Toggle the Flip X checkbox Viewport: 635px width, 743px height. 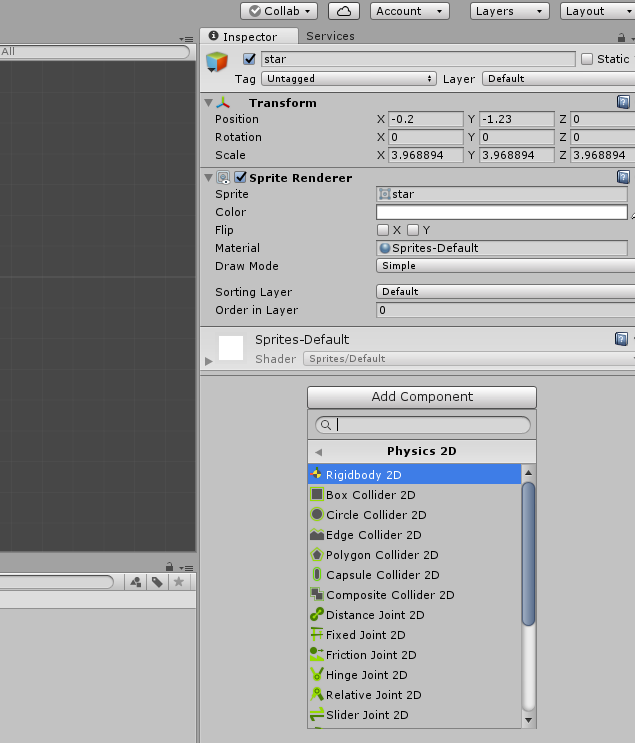click(x=383, y=230)
